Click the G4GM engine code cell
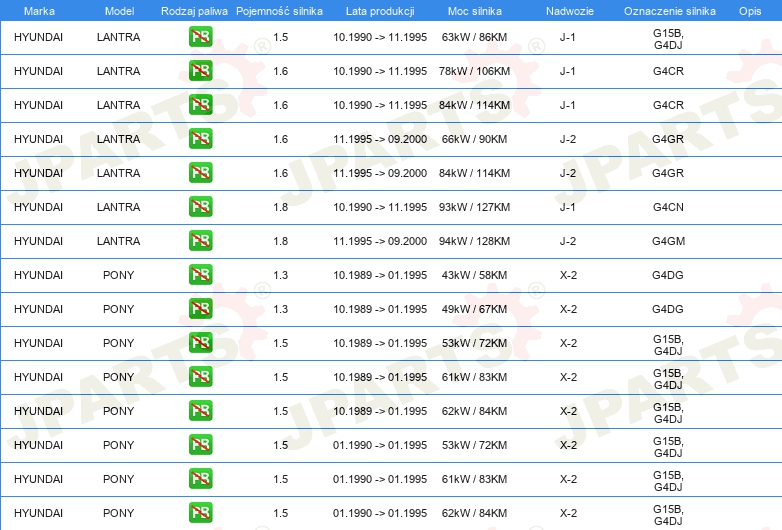Viewport: 782px width, 530px height. click(x=668, y=241)
